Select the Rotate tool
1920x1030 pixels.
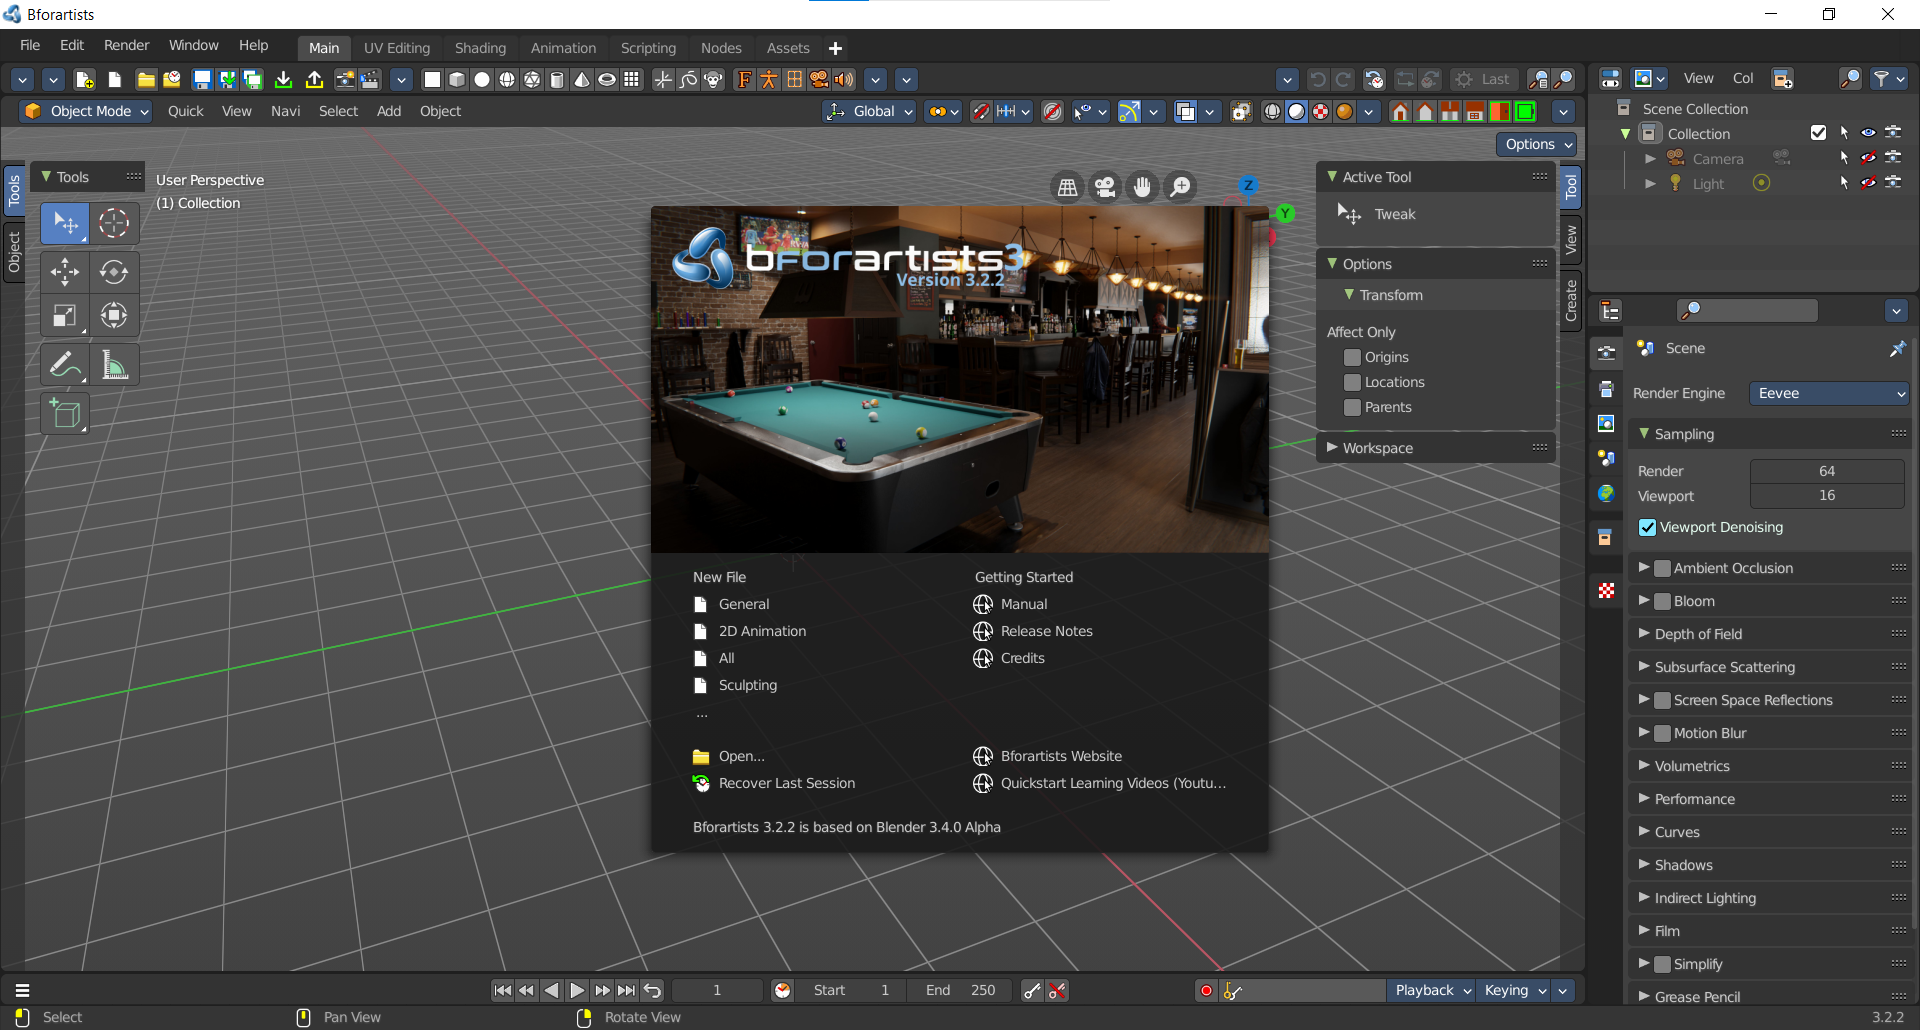(114, 272)
